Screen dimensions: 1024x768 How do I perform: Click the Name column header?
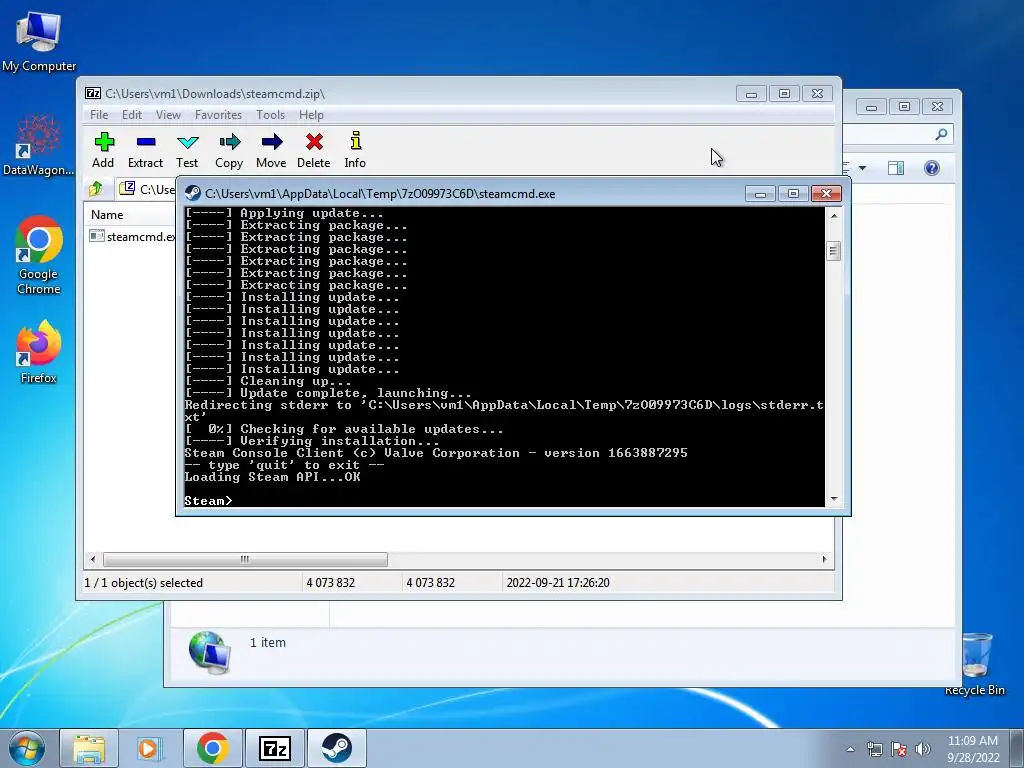tap(107, 215)
